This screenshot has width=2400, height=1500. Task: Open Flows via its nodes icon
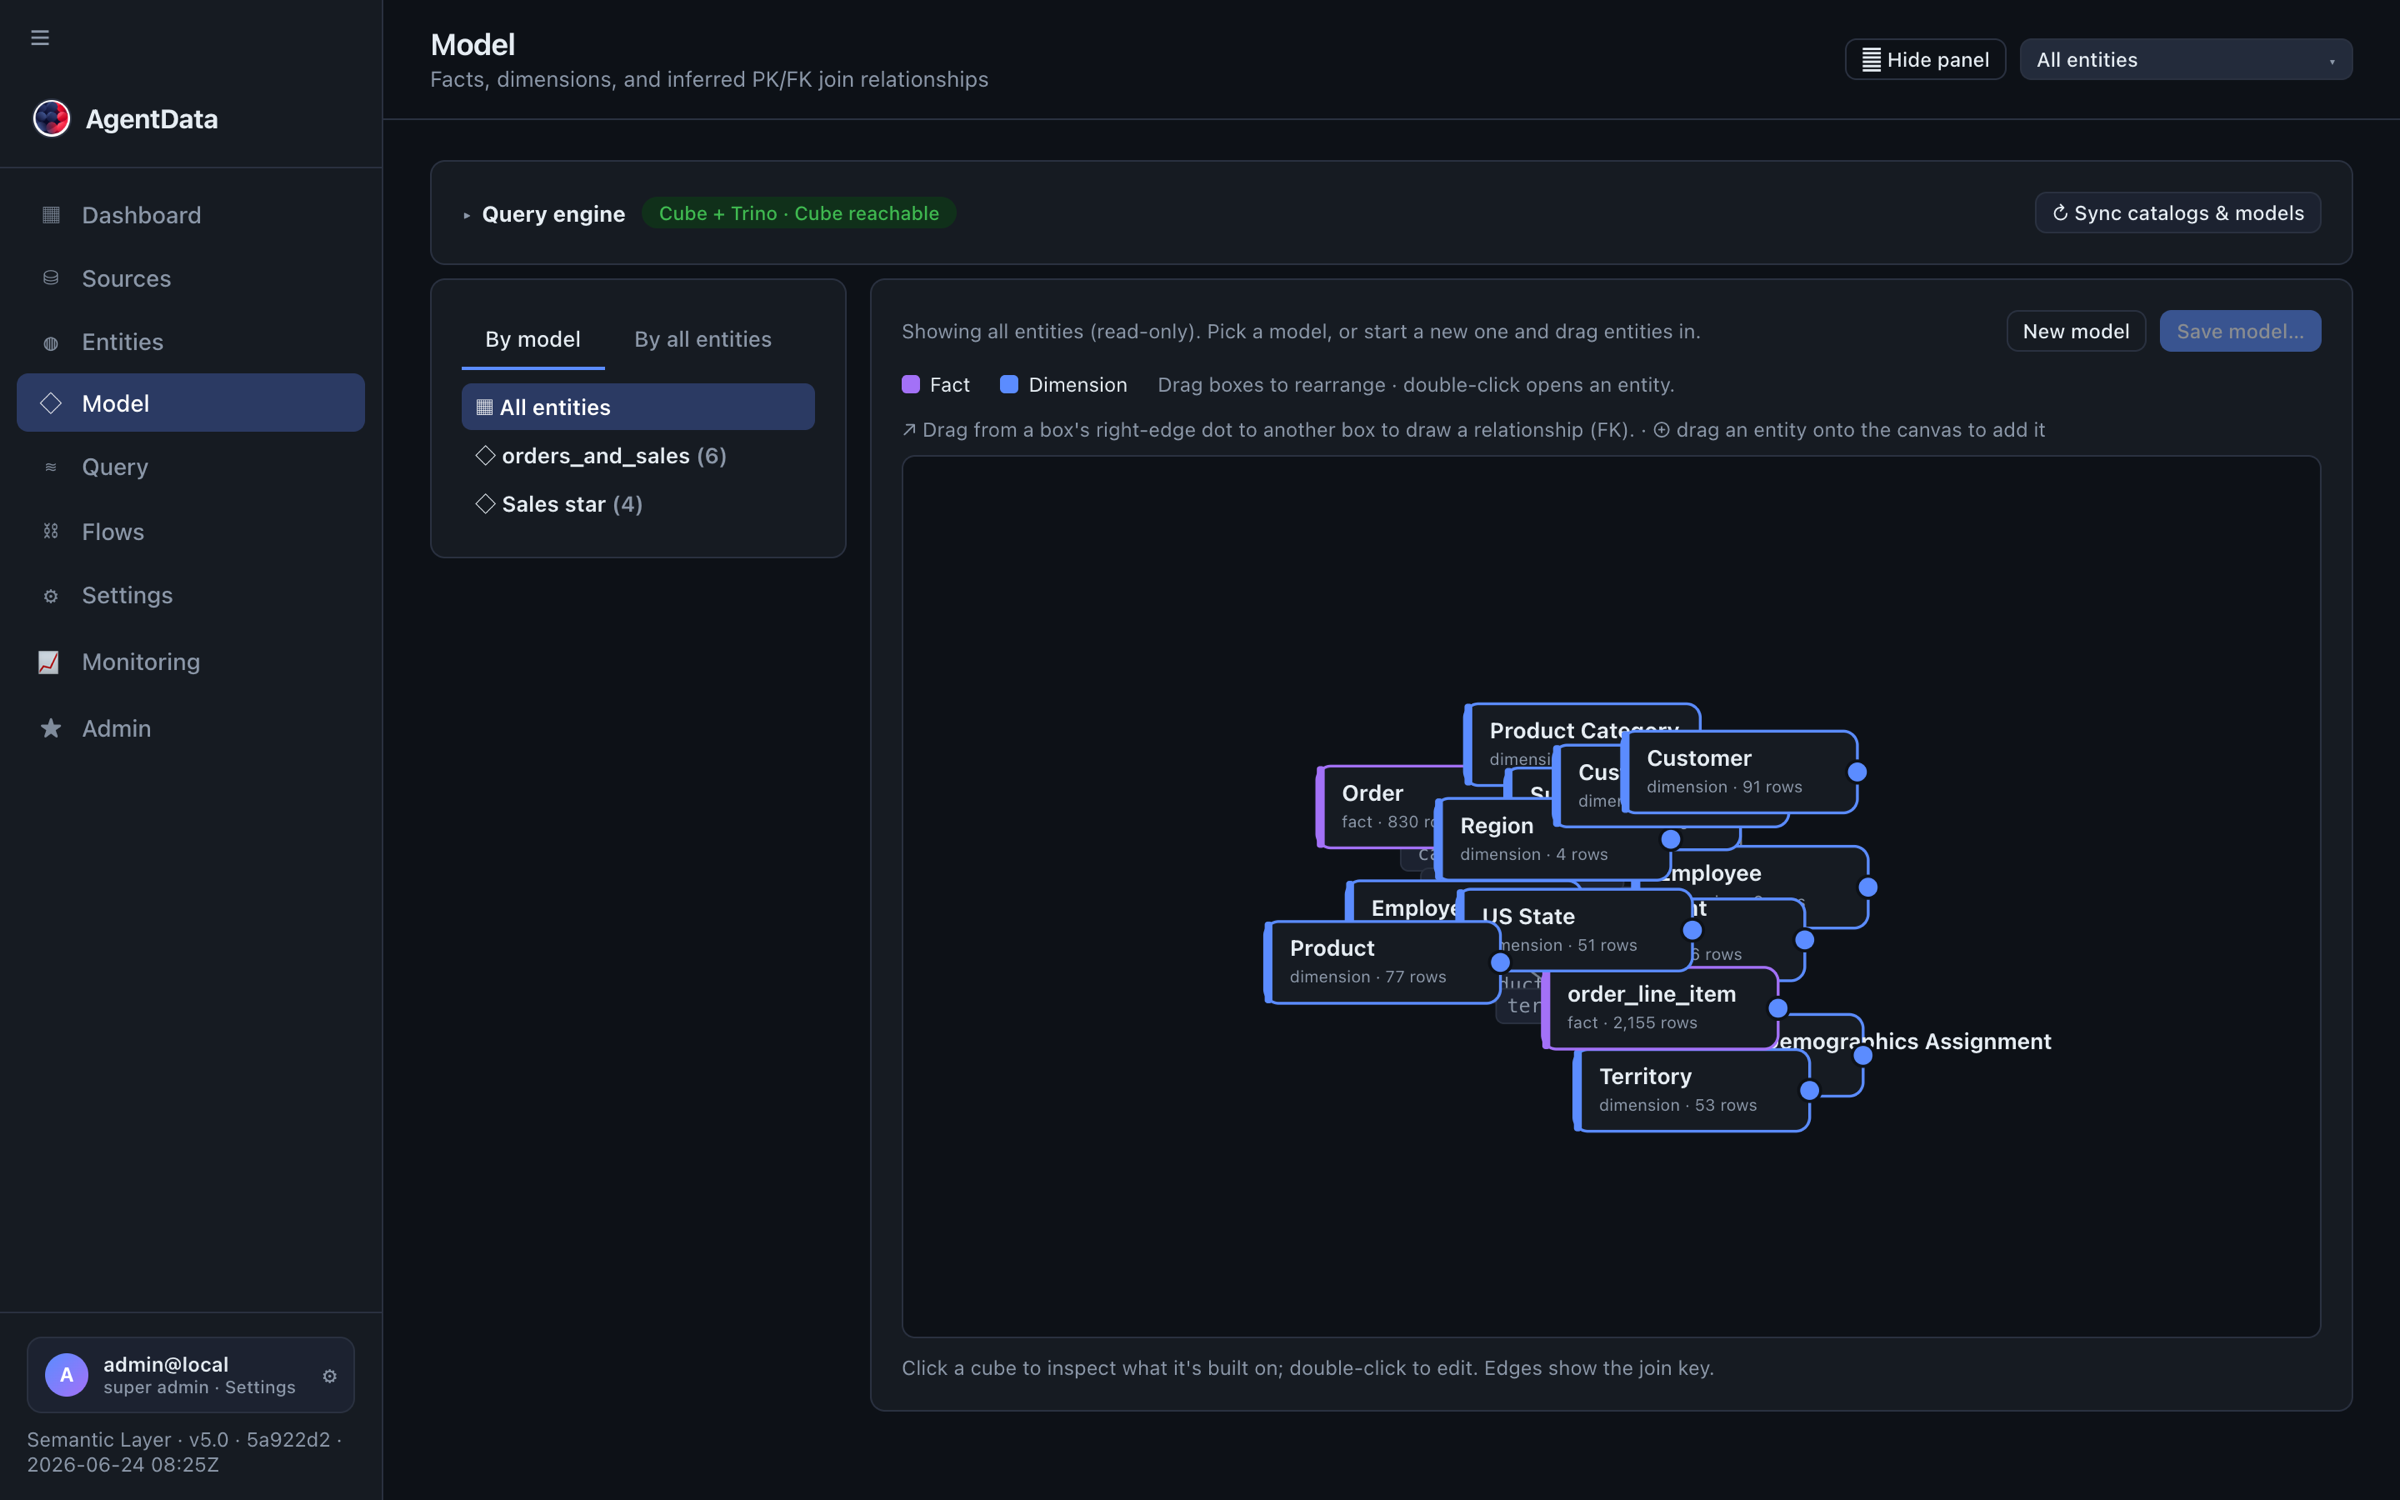click(51, 531)
